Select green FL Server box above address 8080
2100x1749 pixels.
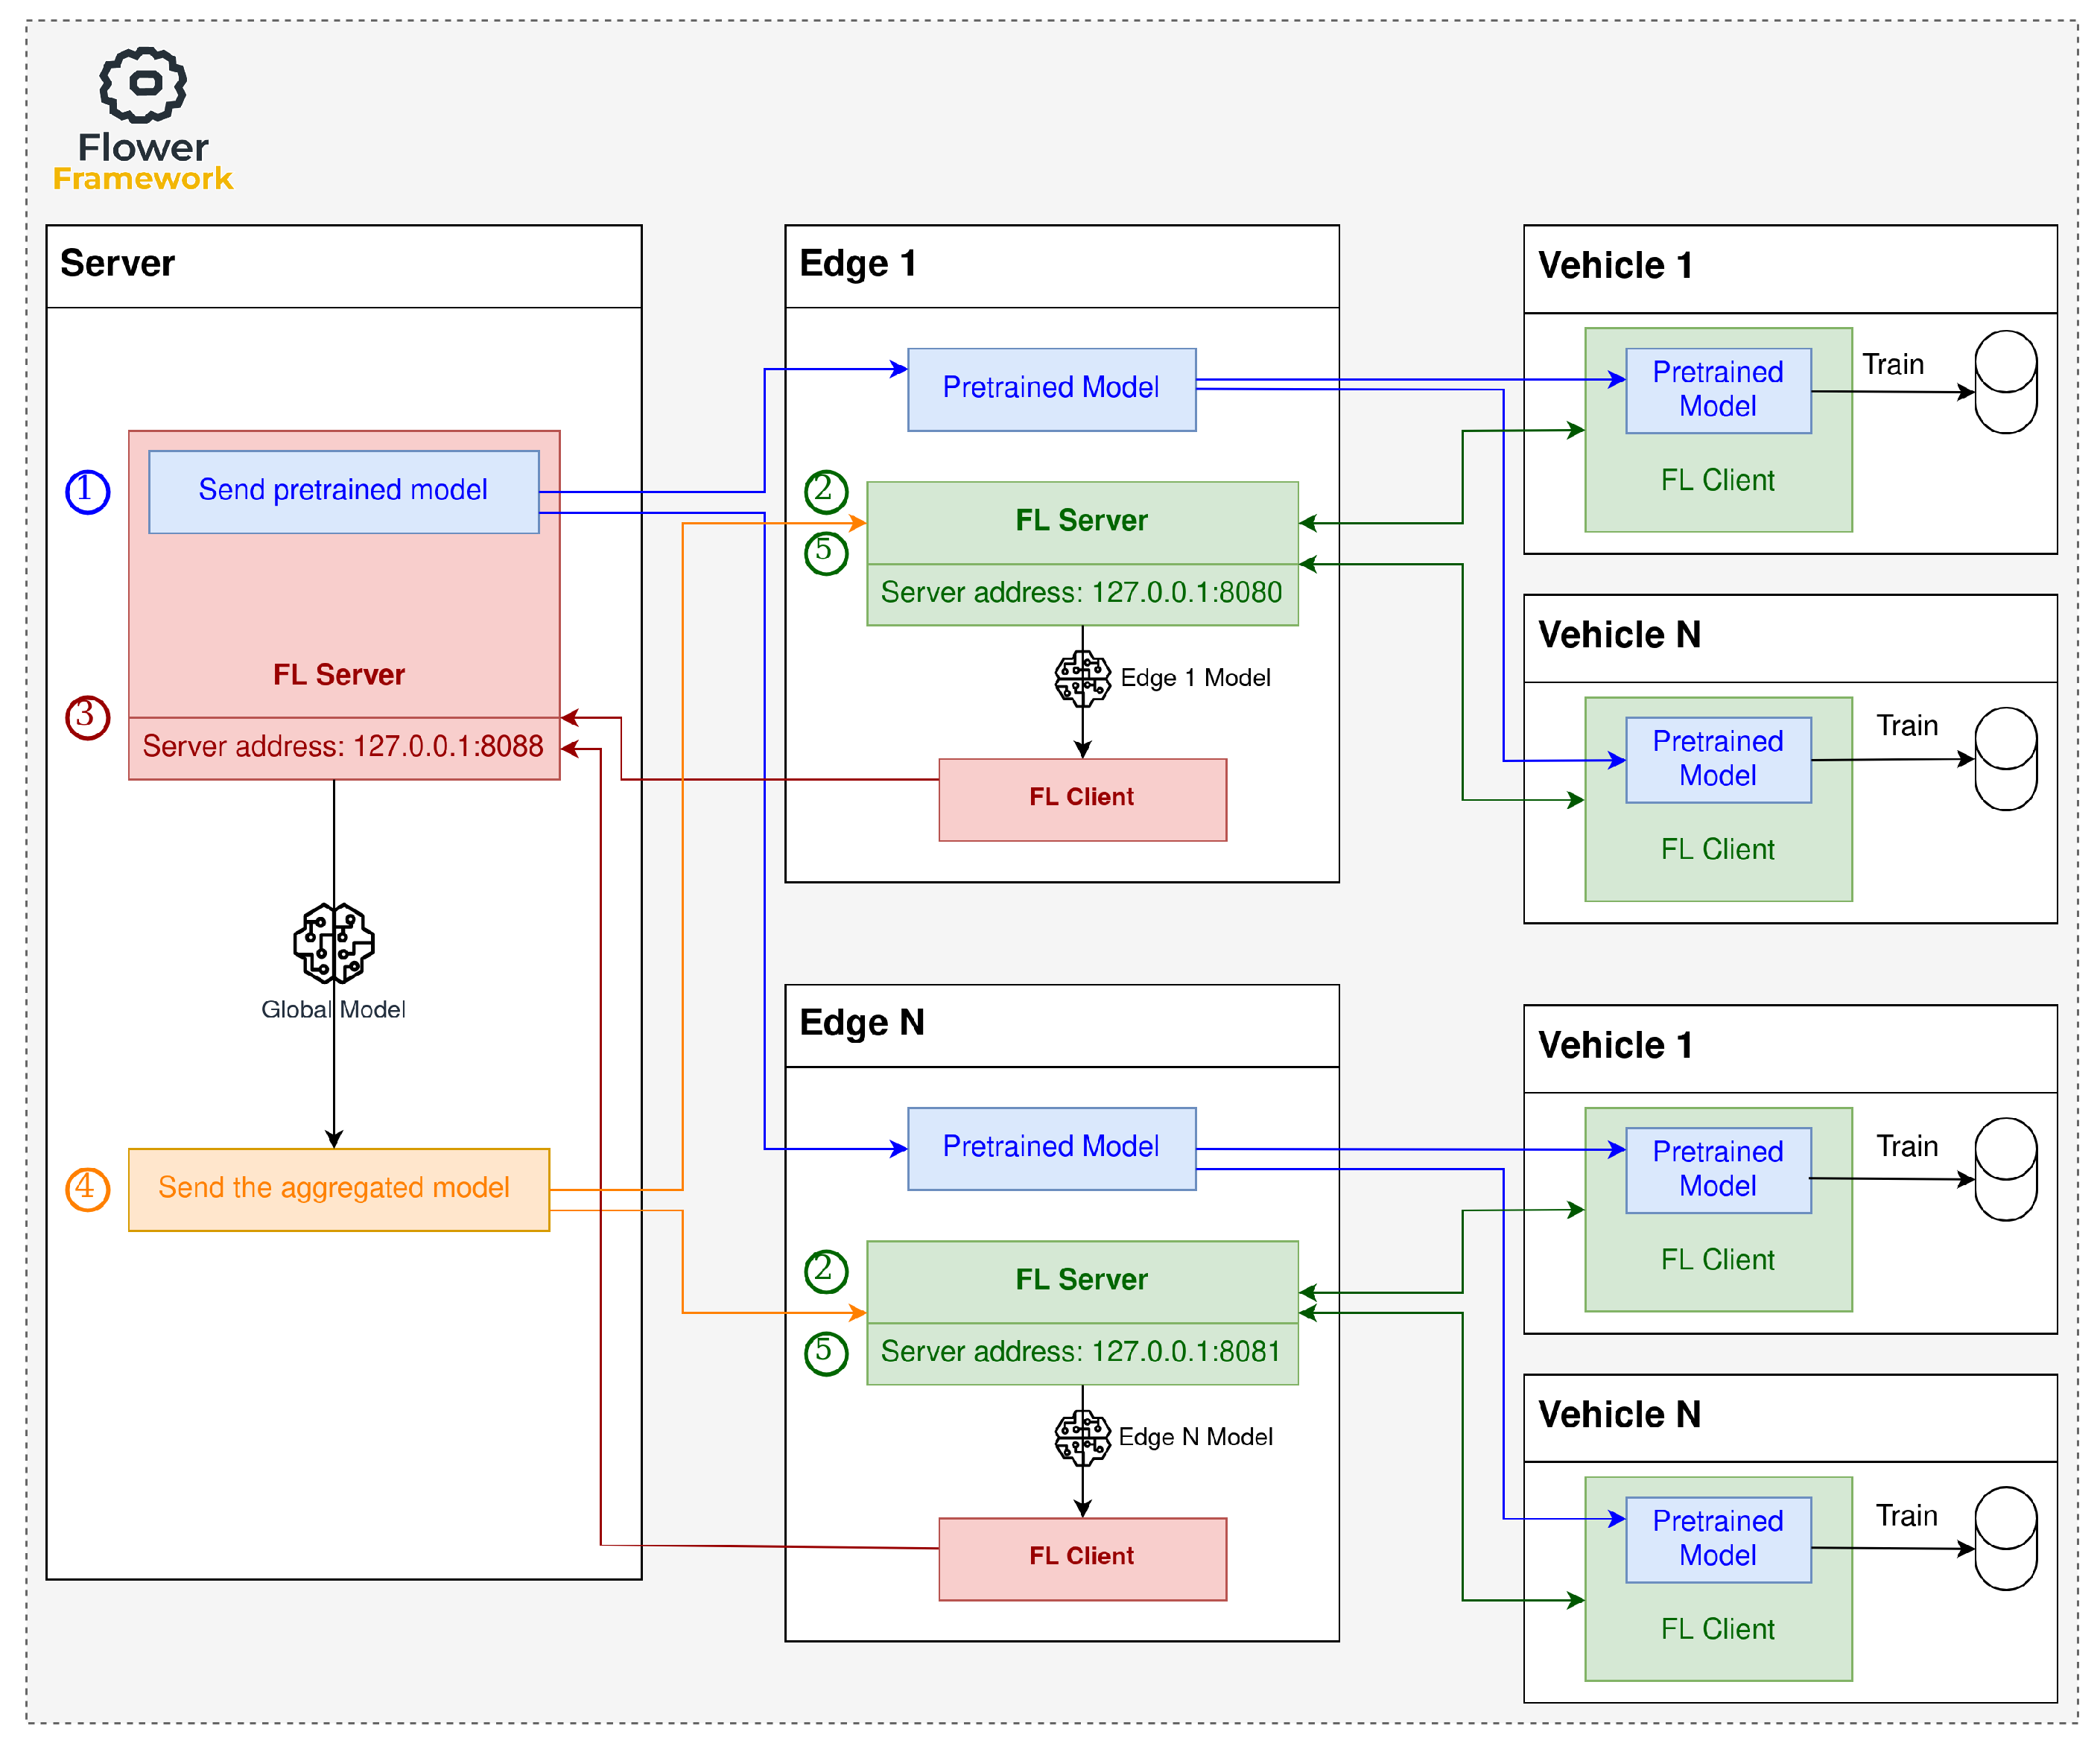point(1083,523)
